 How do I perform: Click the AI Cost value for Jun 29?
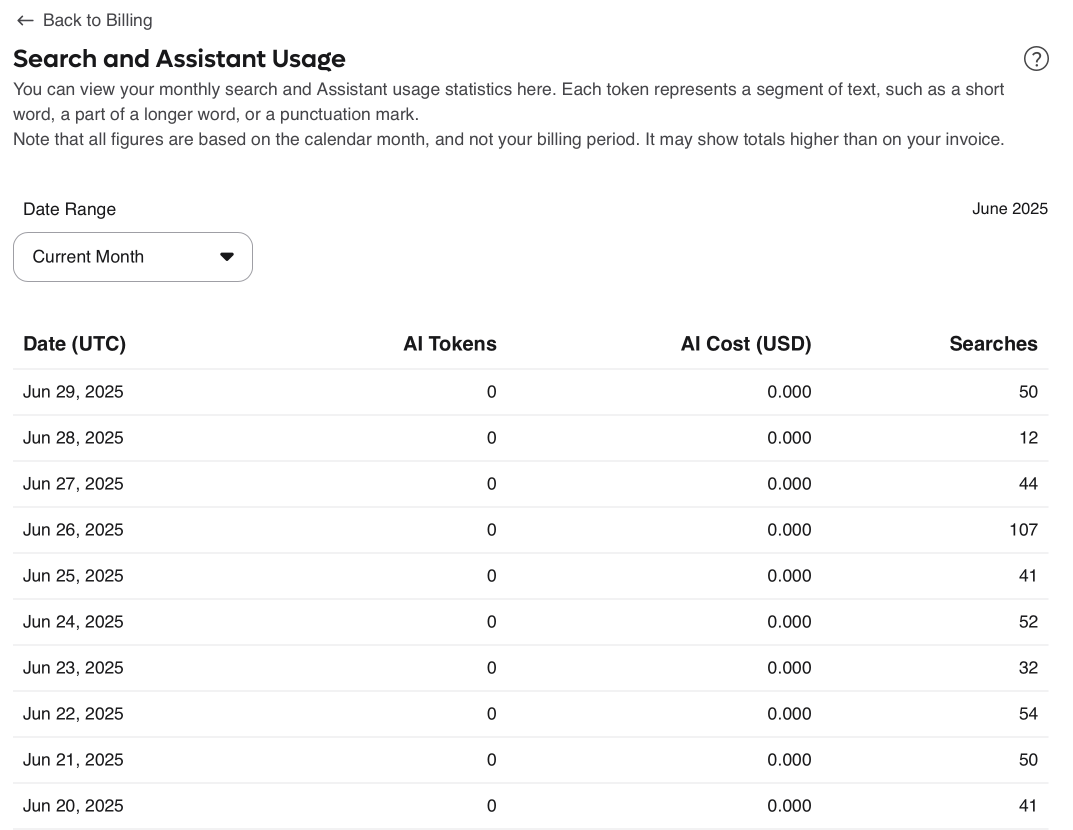[x=789, y=391]
